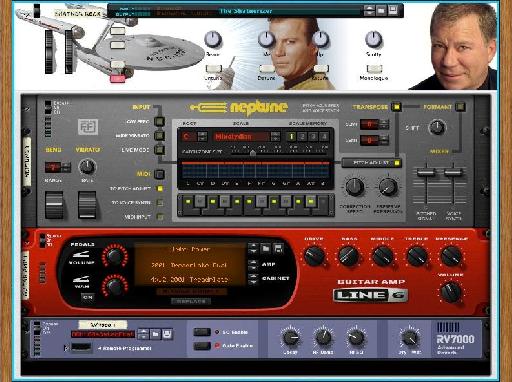Toggle Live Mode on Neptune input
This screenshot has width=512, height=382.
click(x=160, y=150)
